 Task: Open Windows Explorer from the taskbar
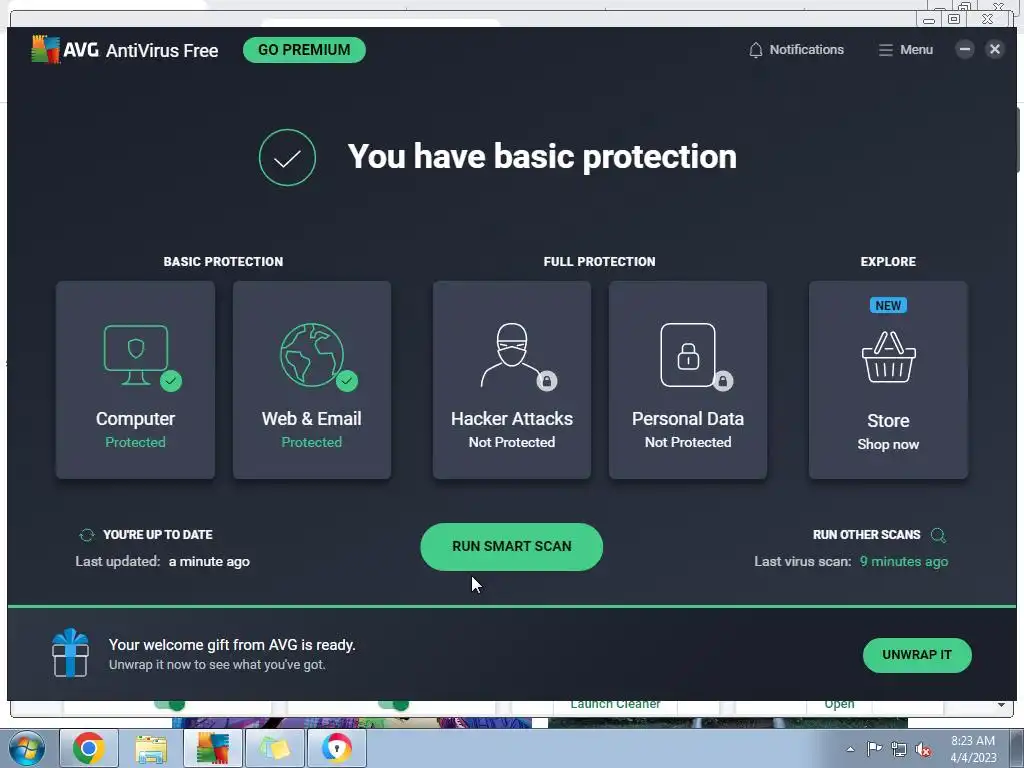tap(151, 748)
